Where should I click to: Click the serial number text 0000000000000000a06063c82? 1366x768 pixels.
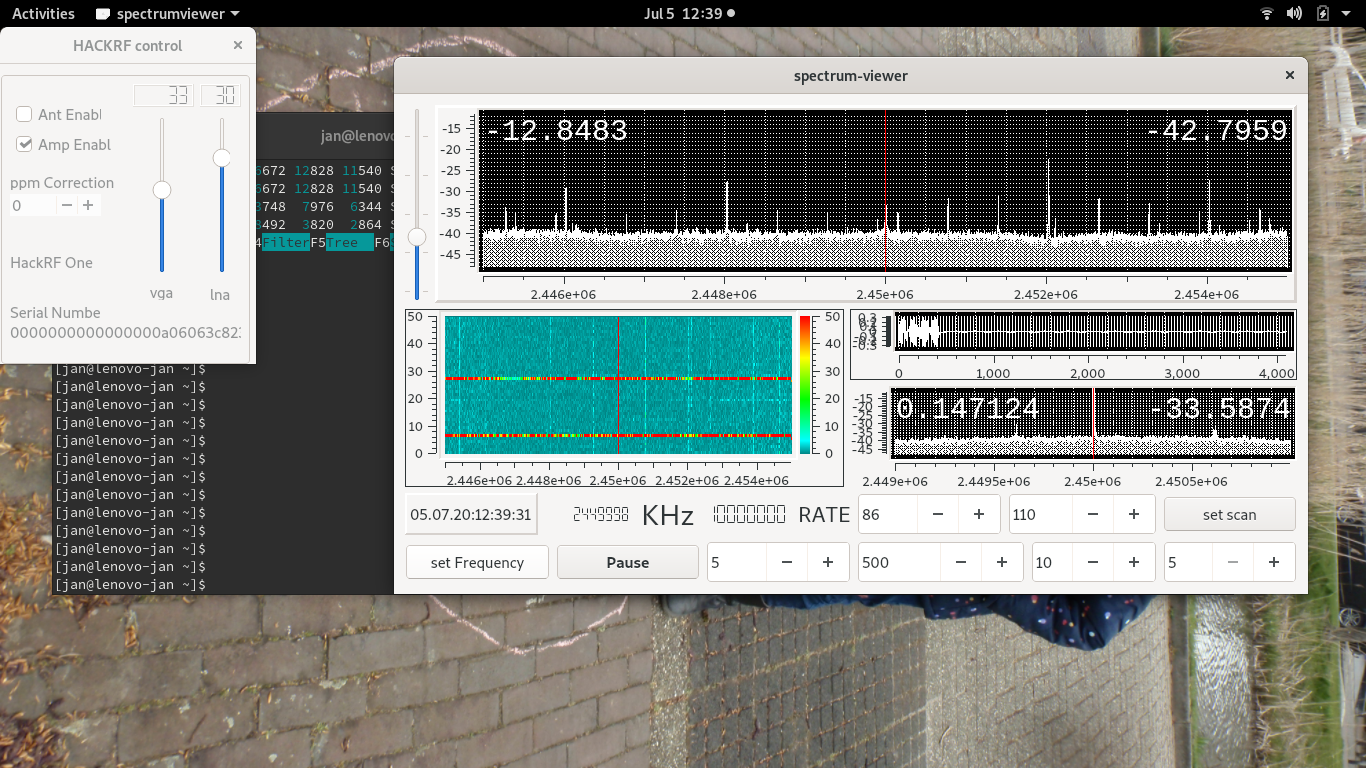[x=125, y=332]
